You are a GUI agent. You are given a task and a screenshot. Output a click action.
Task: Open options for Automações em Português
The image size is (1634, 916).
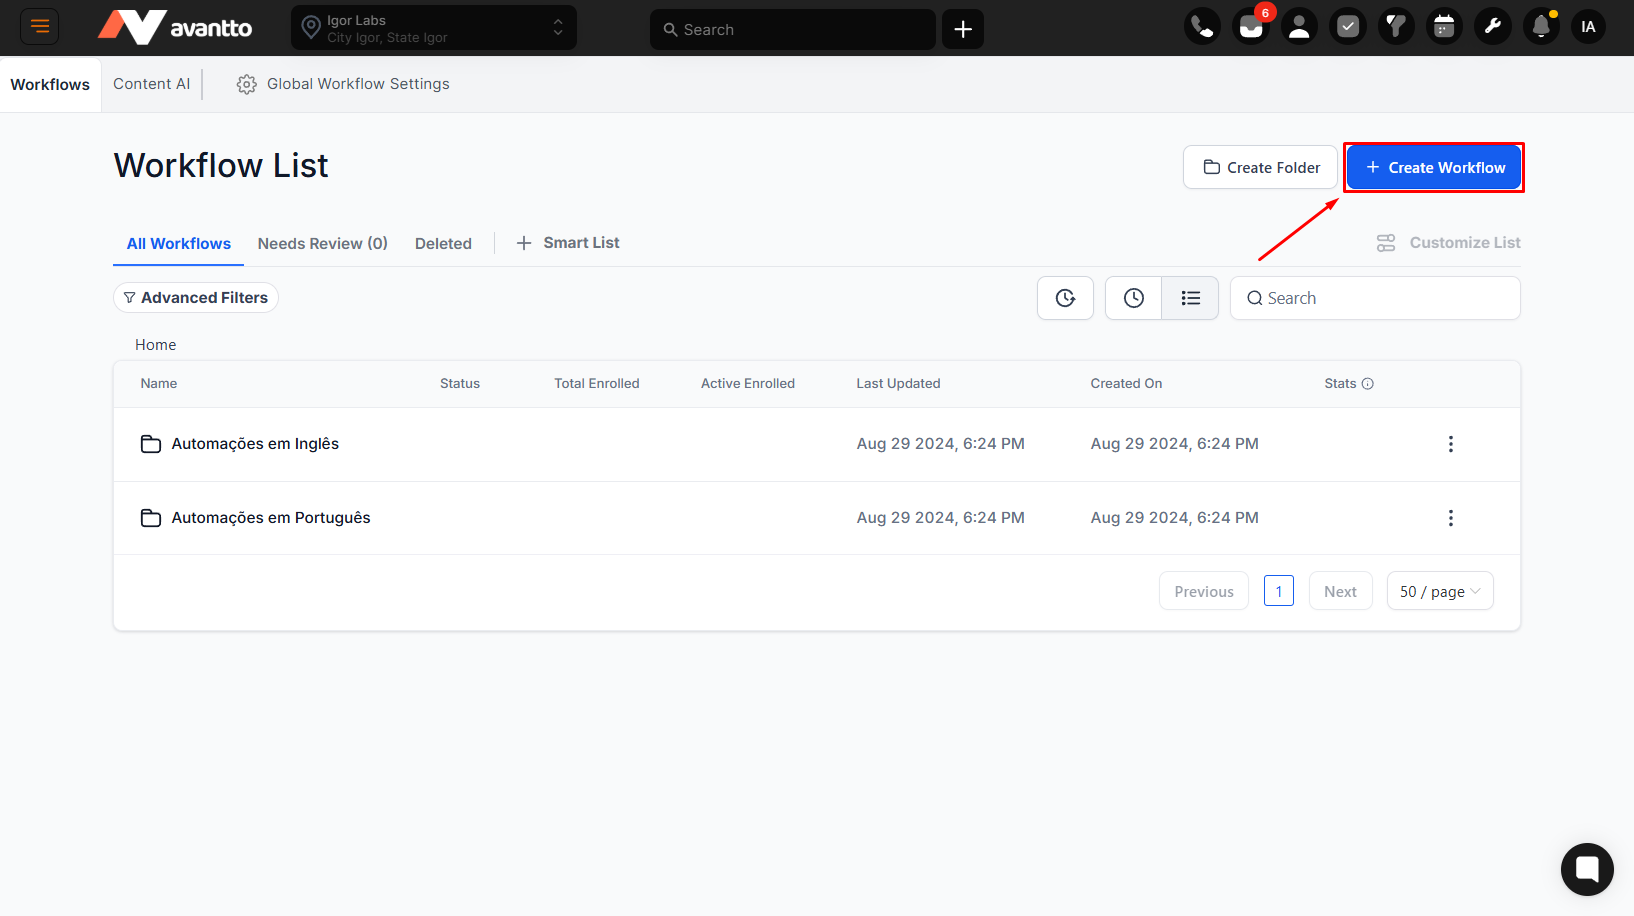(1450, 518)
